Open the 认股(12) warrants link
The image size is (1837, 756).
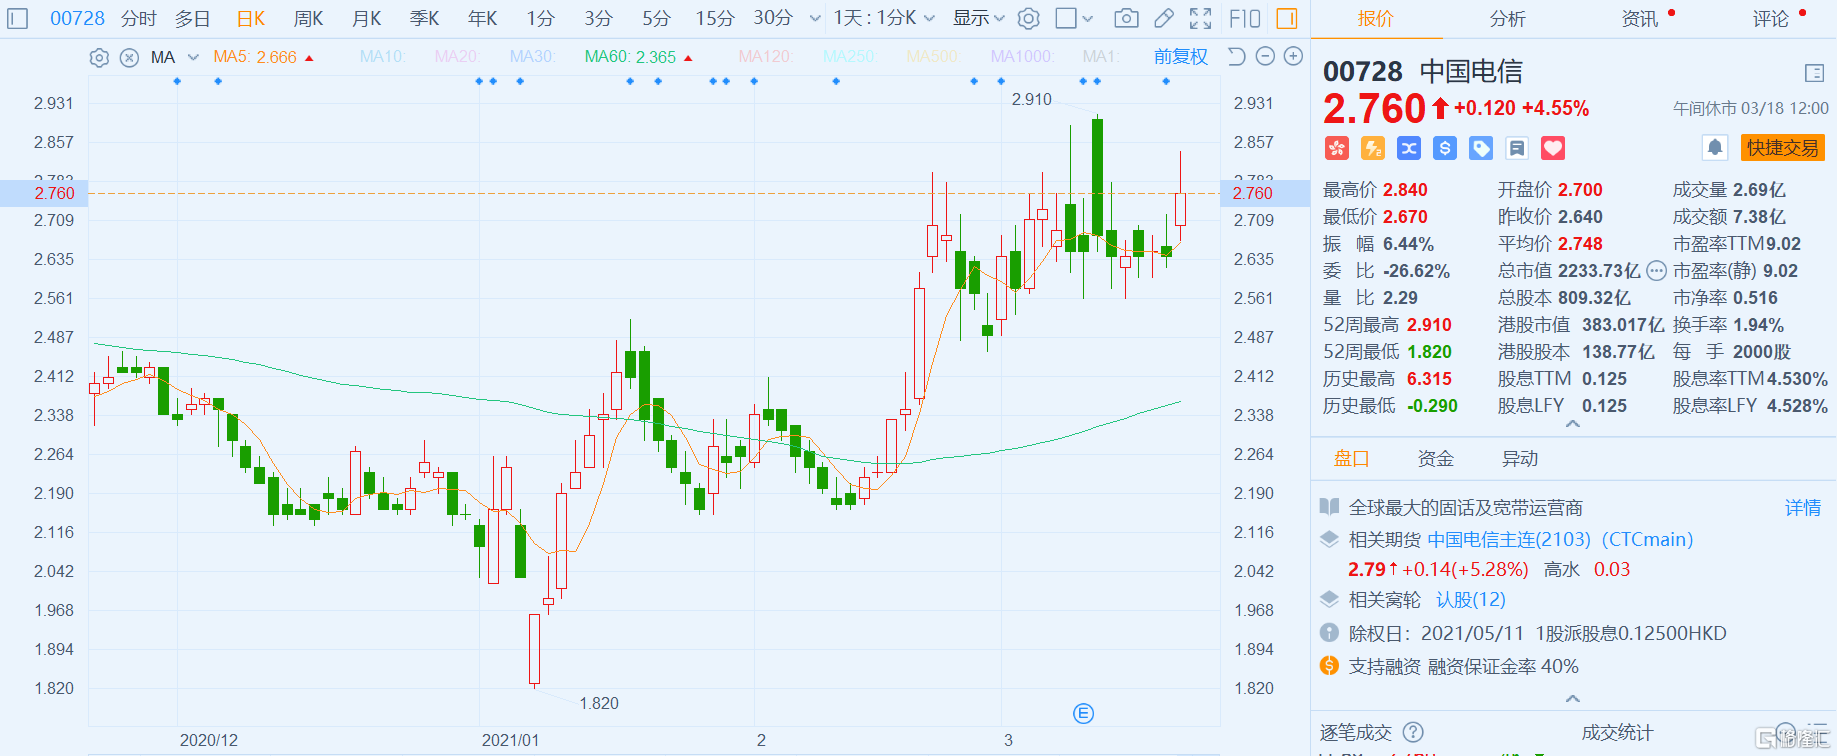click(x=1470, y=600)
